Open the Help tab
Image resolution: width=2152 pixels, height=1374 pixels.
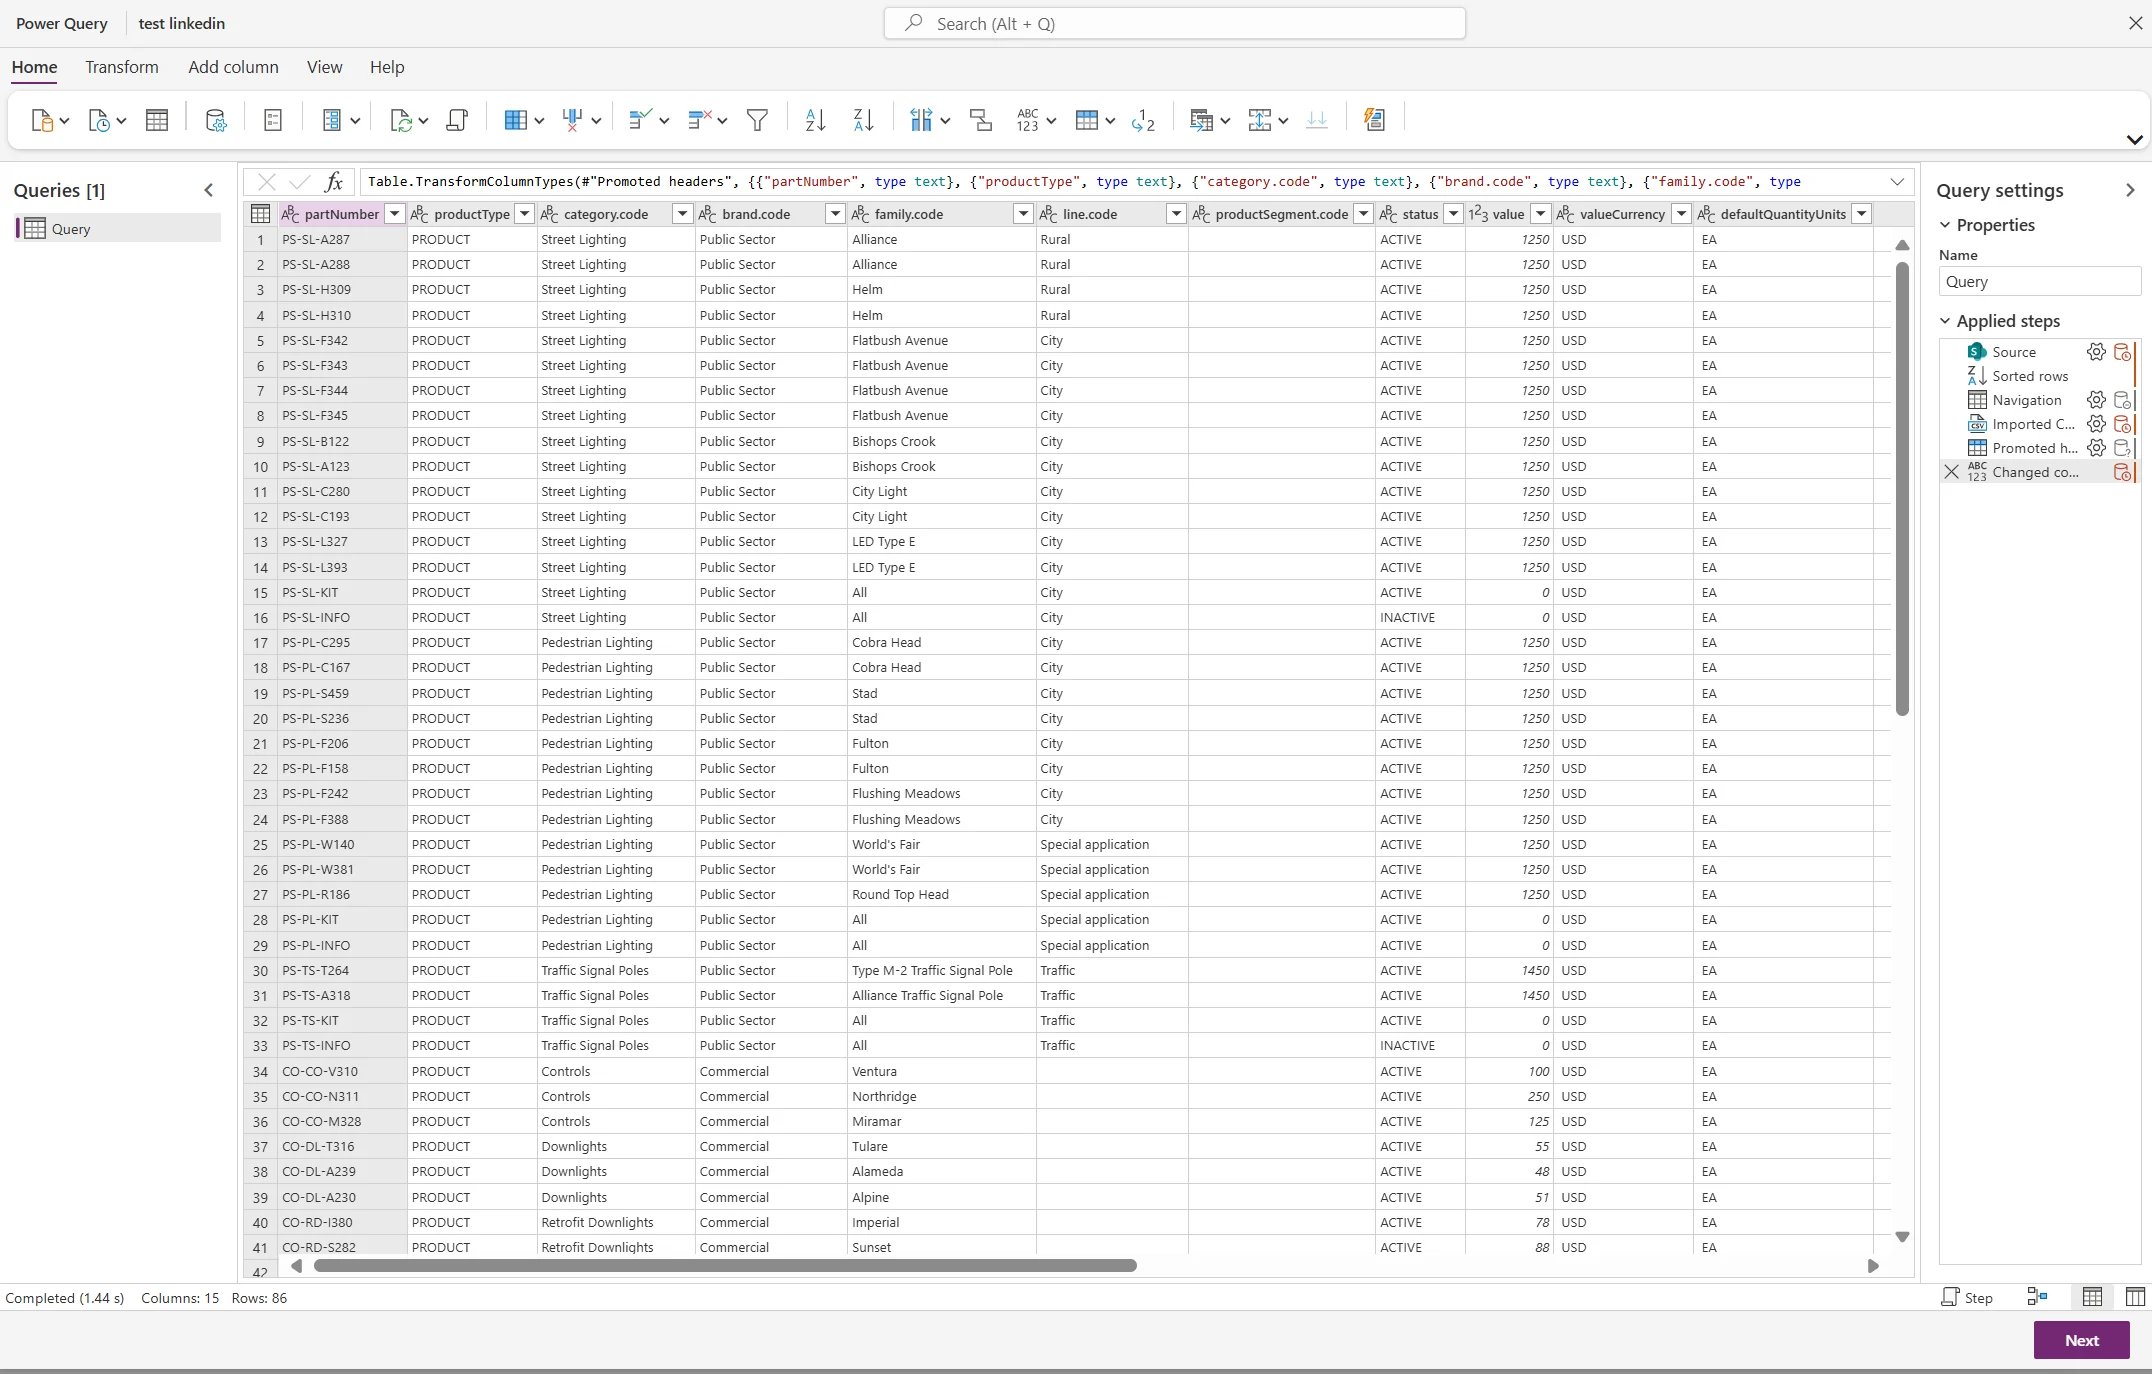click(387, 67)
